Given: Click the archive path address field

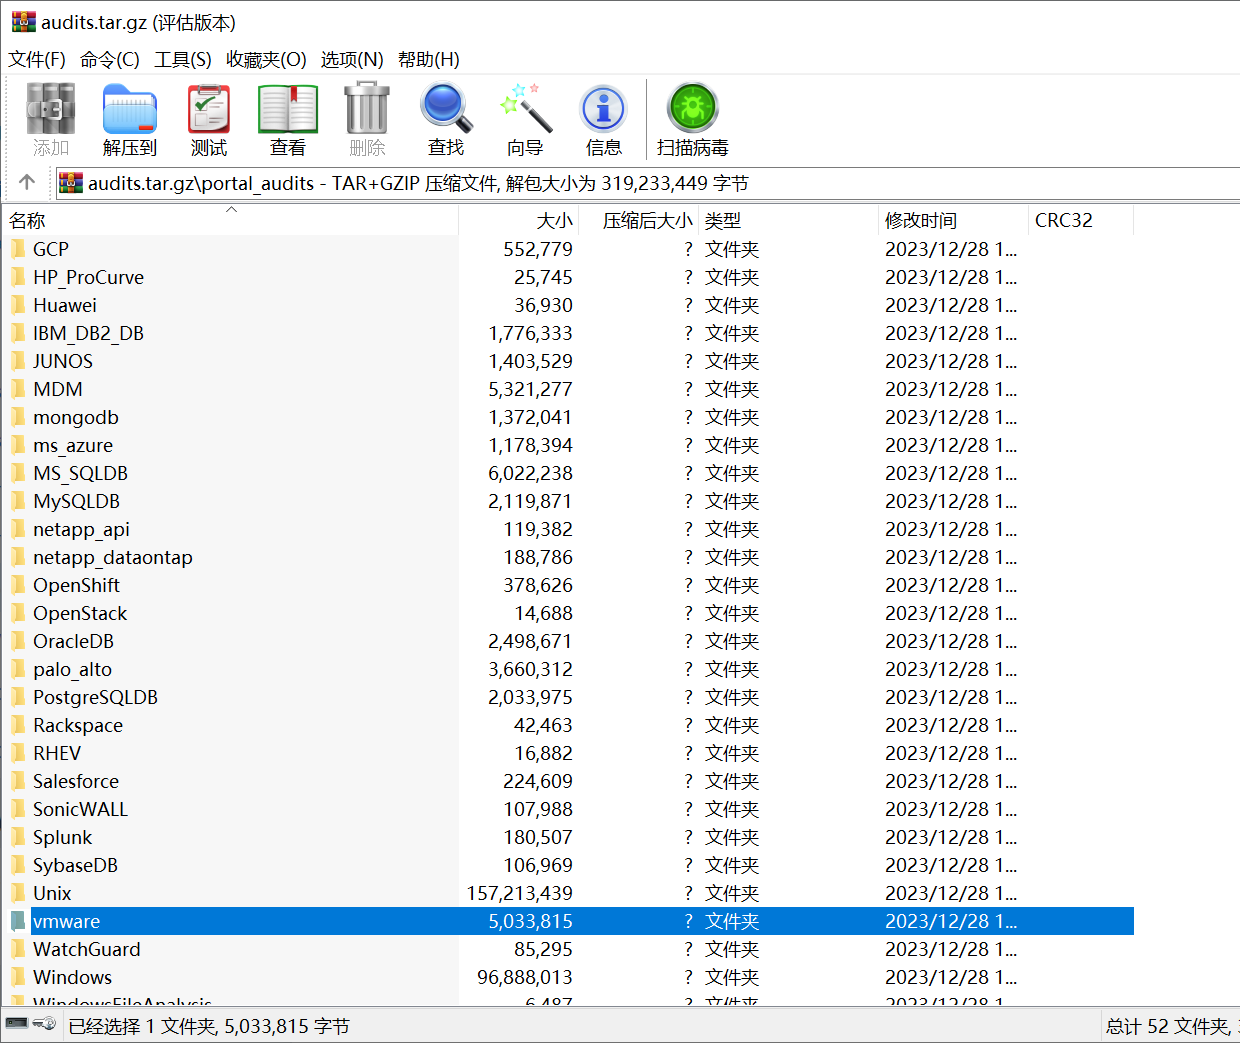Looking at the screenshot, I should [x=648, y=183].
